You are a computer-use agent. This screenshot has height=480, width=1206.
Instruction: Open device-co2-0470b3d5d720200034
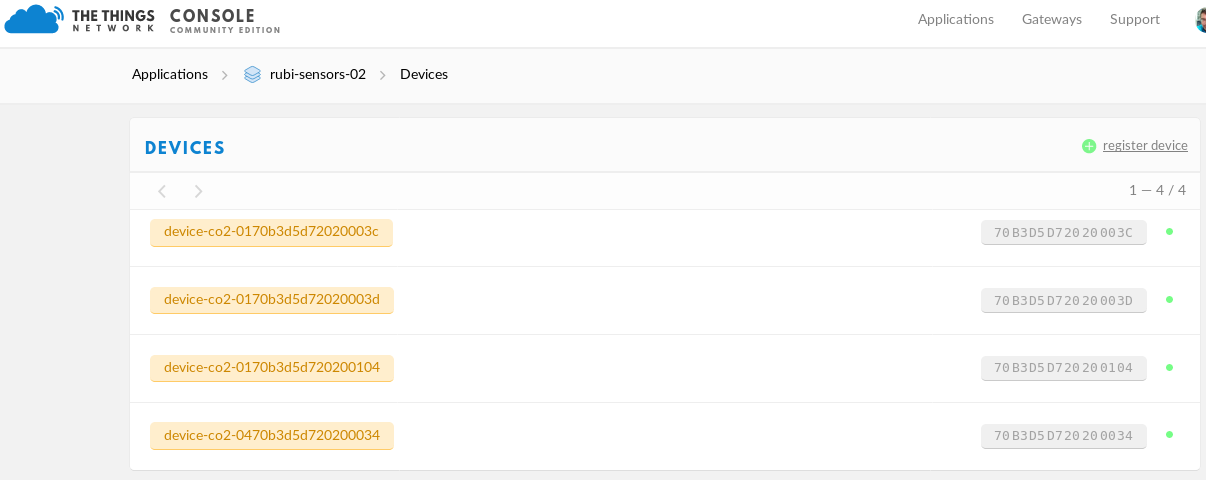272,436
